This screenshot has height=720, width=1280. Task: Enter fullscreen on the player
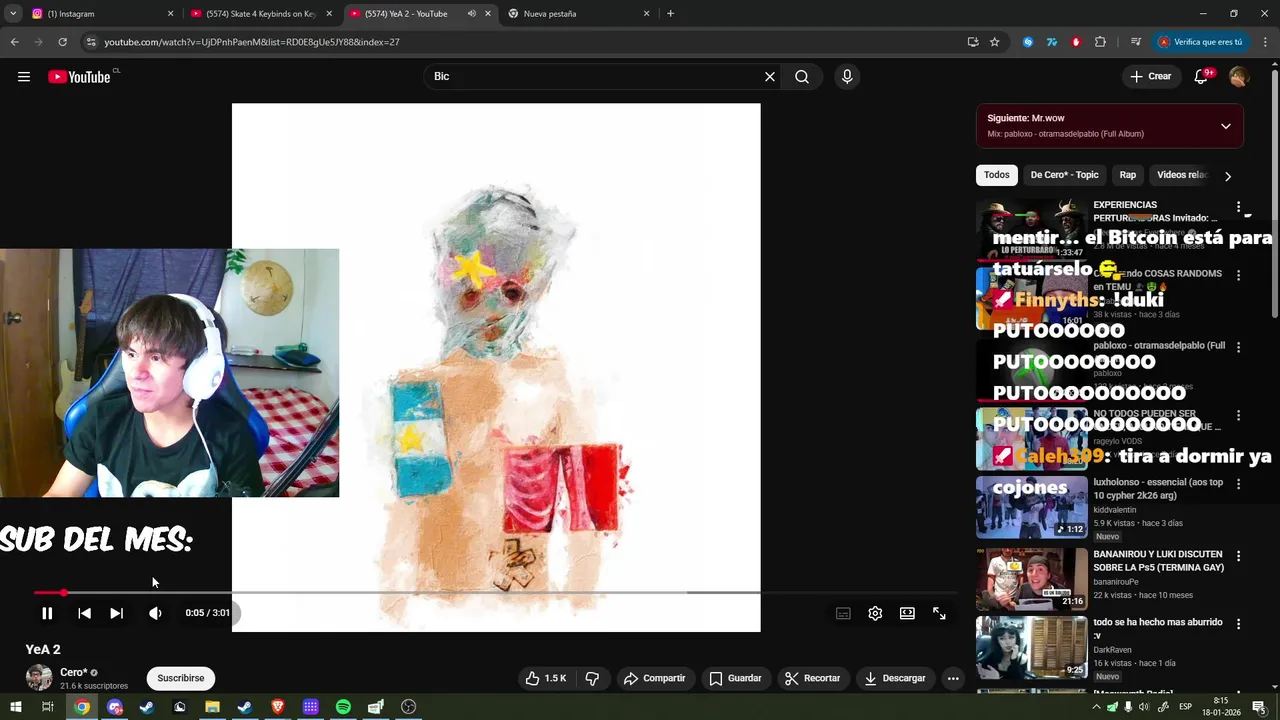coord(939,613)
